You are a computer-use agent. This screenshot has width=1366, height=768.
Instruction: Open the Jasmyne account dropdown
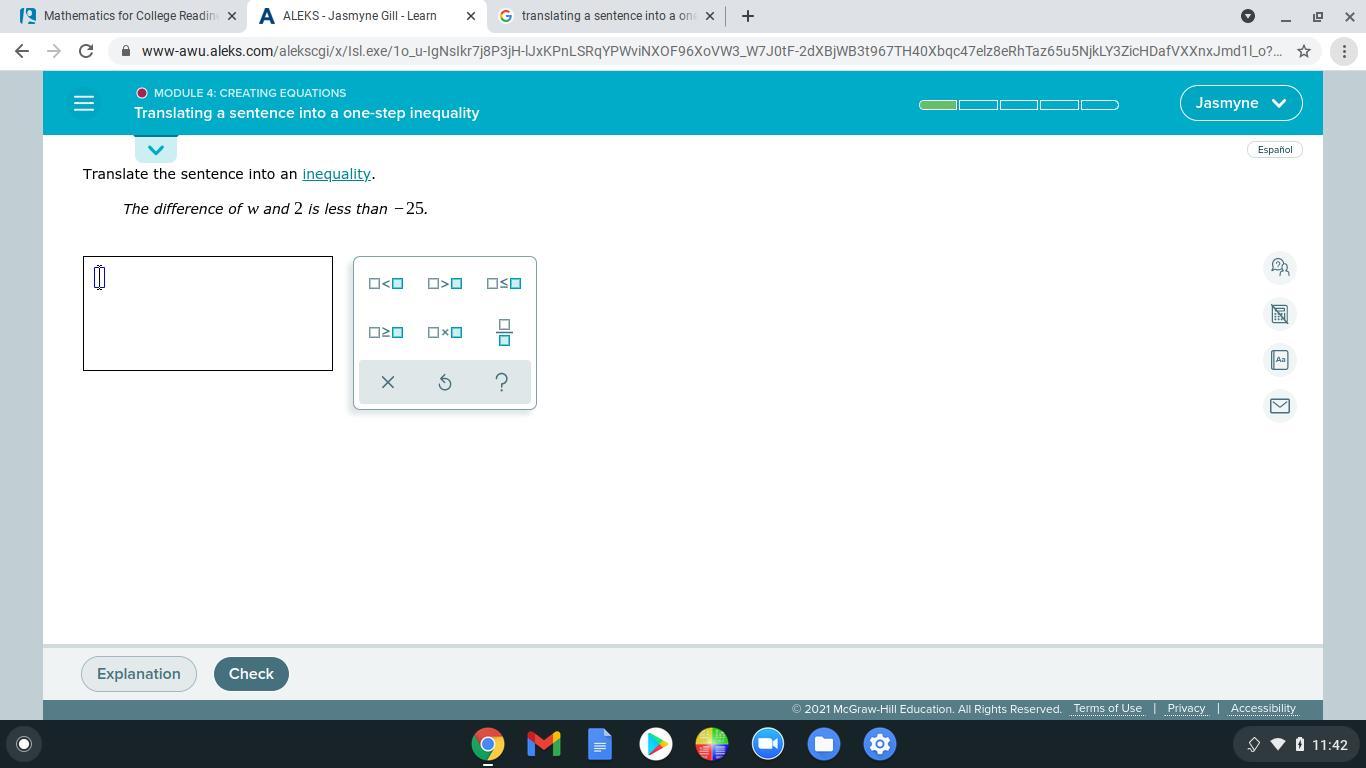coord(1241,103)
